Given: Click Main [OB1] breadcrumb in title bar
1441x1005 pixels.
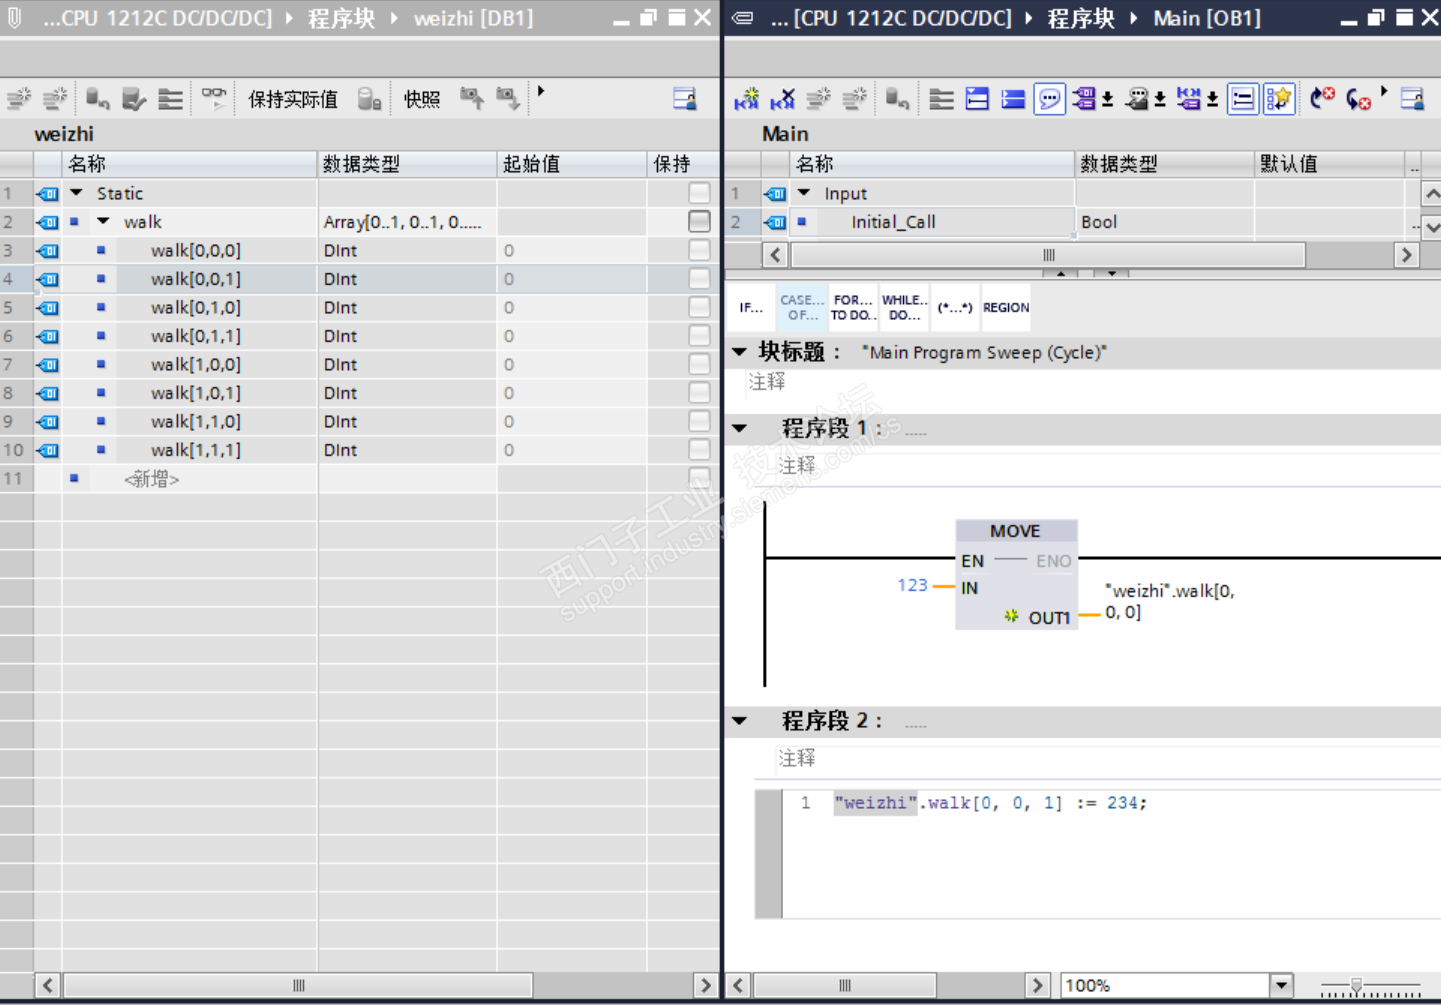Looking at the screenshot, I should 1207,18.
